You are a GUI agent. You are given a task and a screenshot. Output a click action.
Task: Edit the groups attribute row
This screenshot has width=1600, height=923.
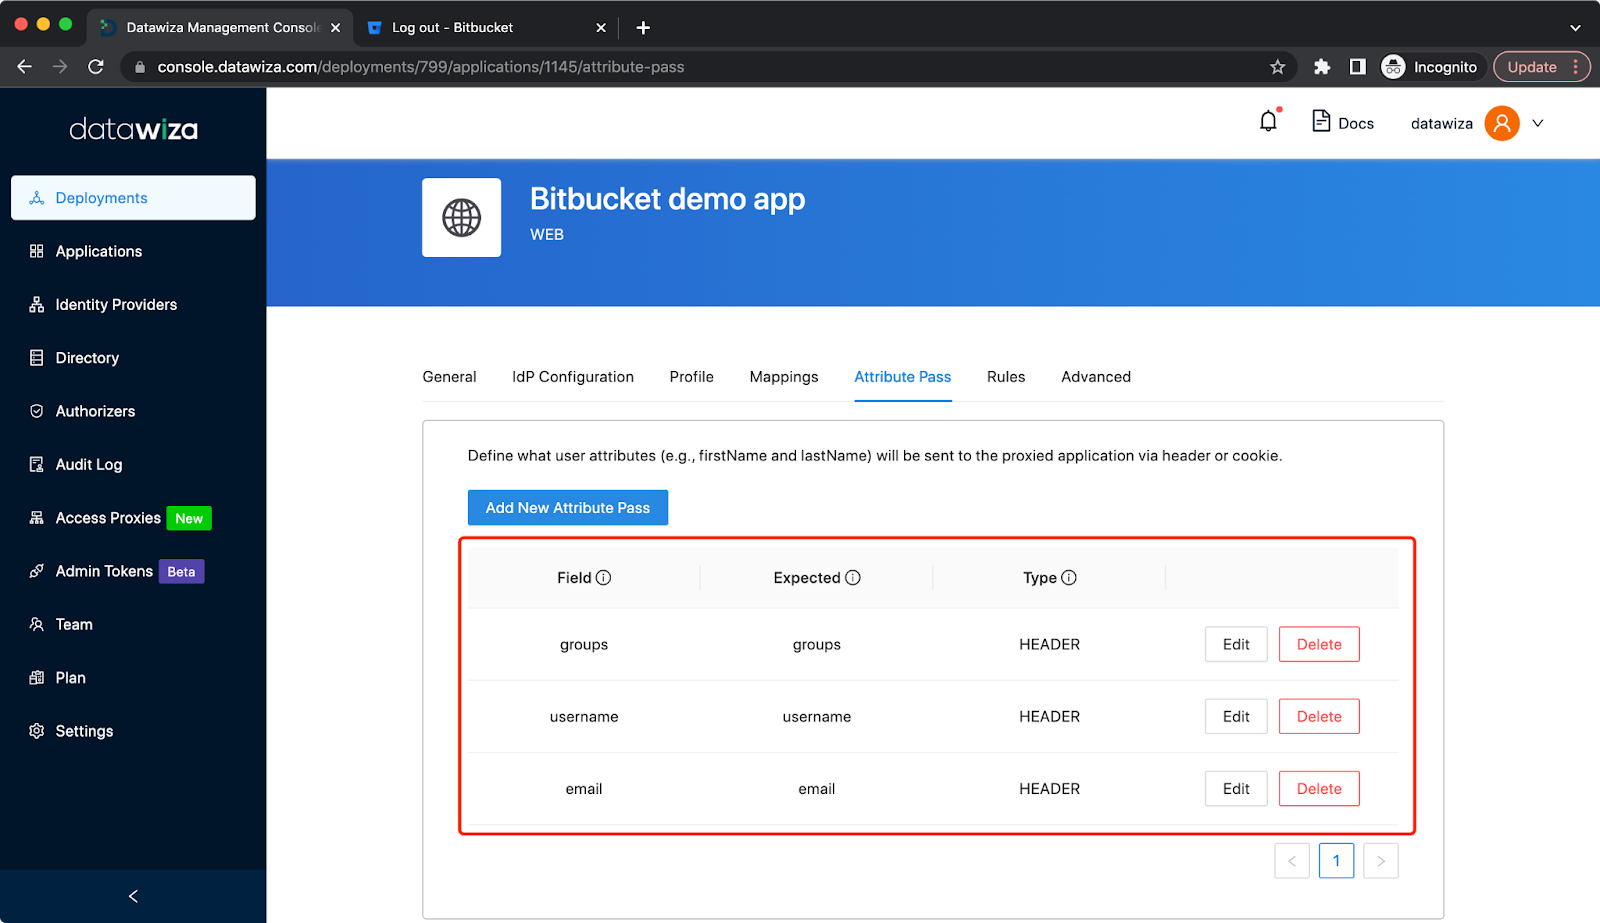coord(1236,644)
